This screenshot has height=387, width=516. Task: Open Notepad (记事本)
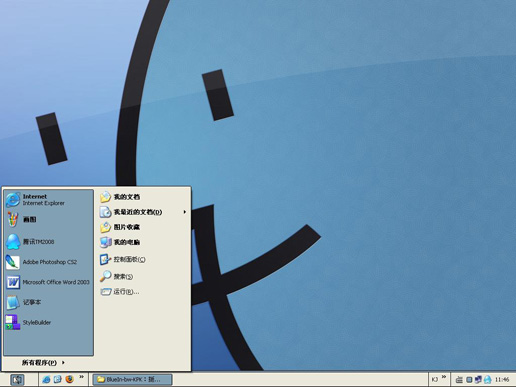pos(49,302)
